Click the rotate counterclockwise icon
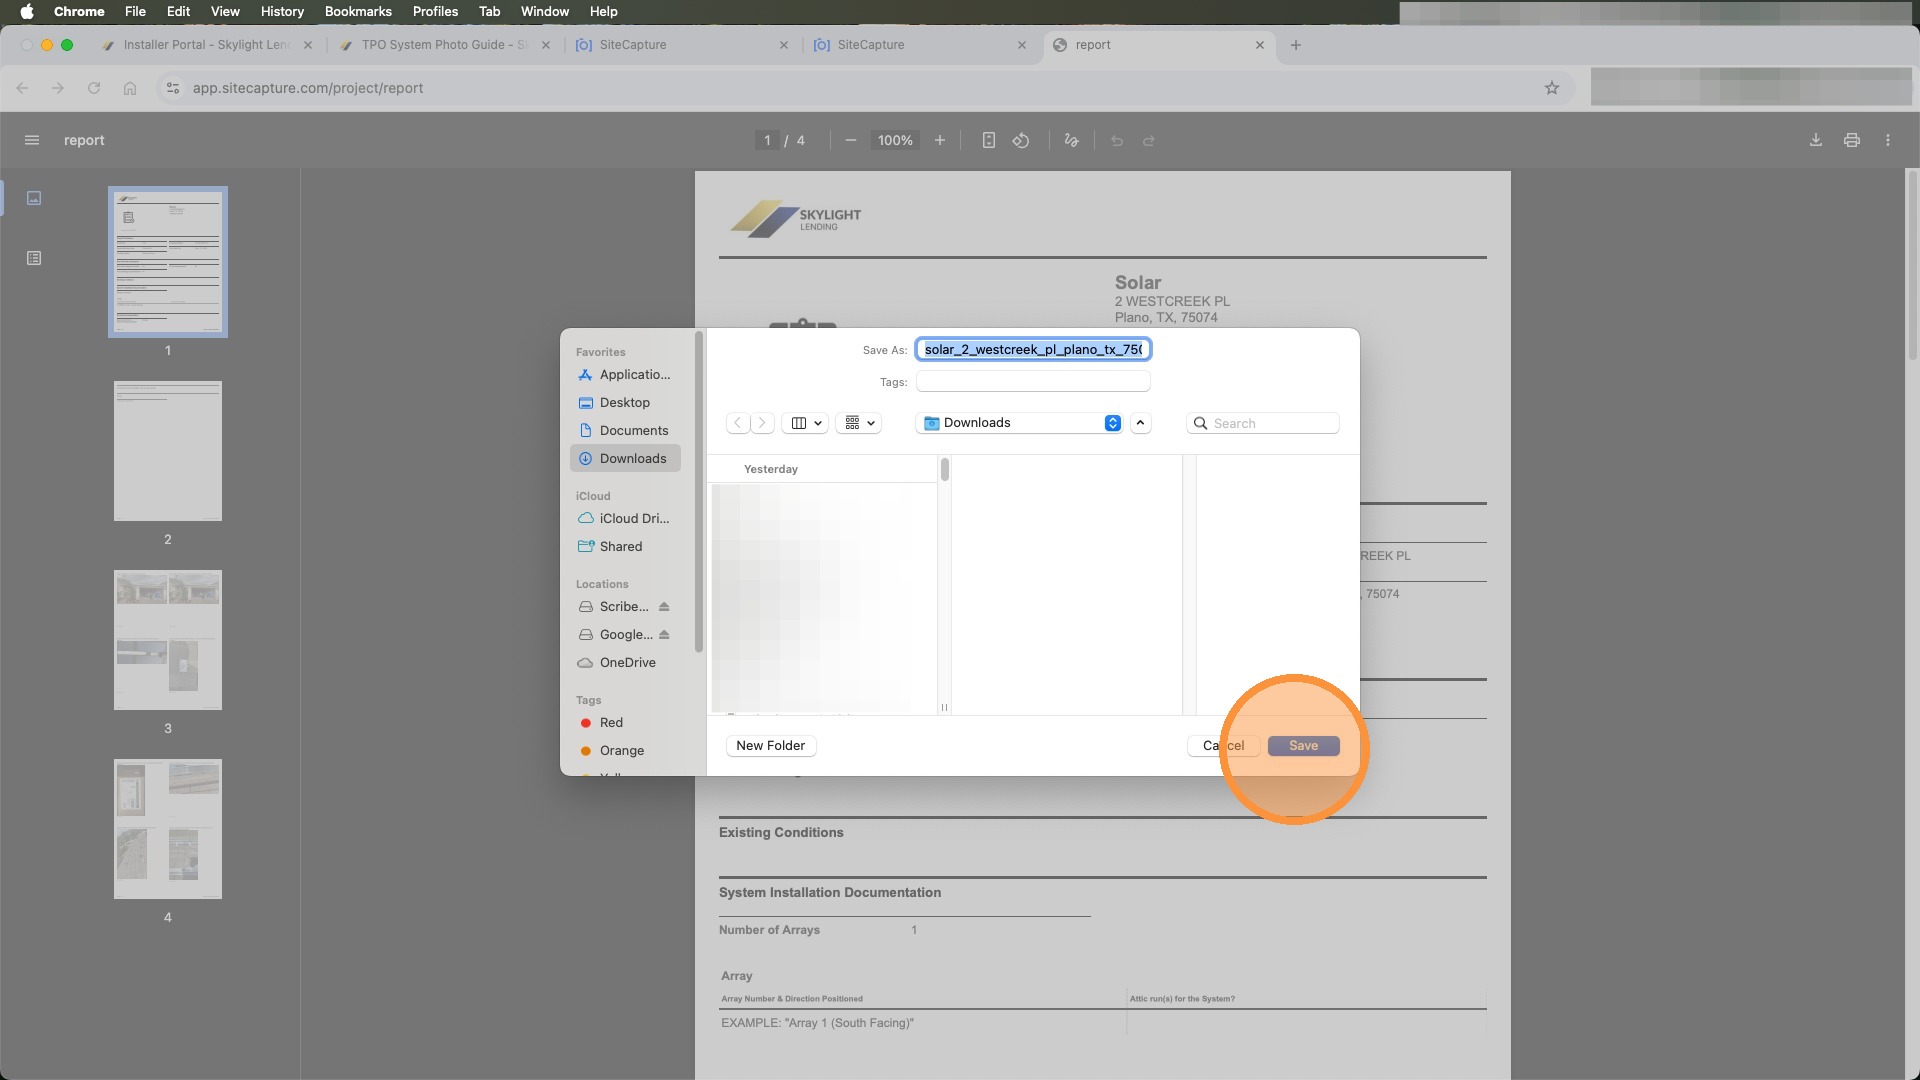Screen dimensions: 1920x1080 (1021, 140)
